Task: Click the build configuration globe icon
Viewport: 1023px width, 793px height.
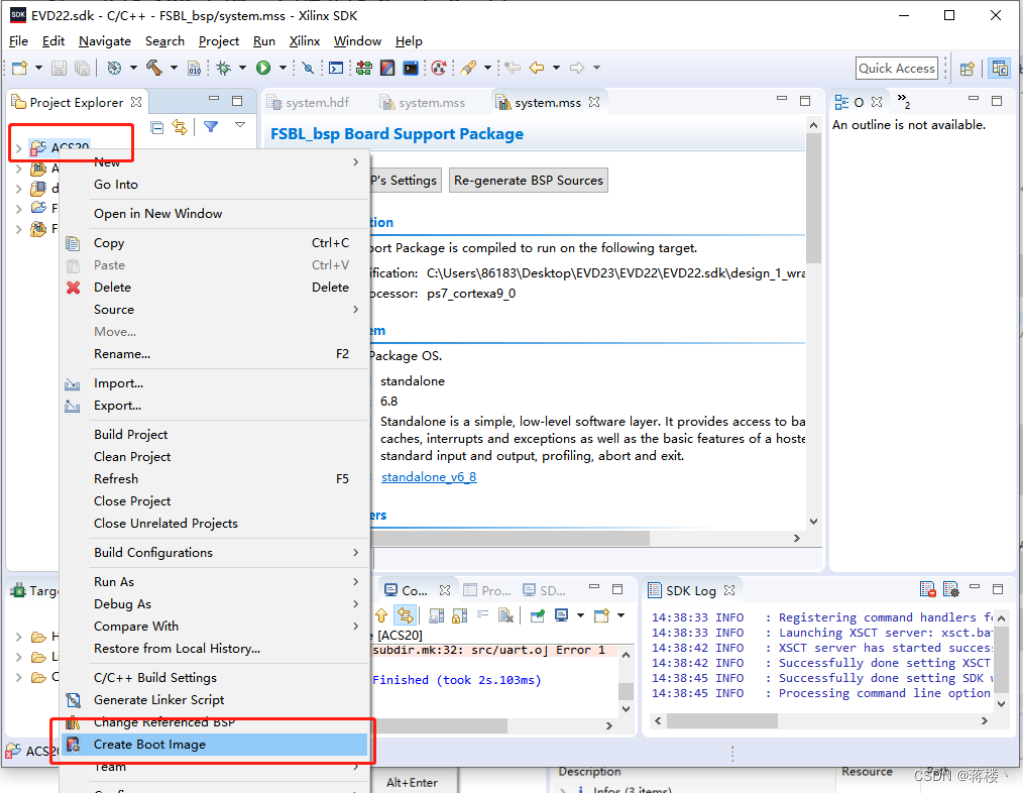Action: click(114, 67)
